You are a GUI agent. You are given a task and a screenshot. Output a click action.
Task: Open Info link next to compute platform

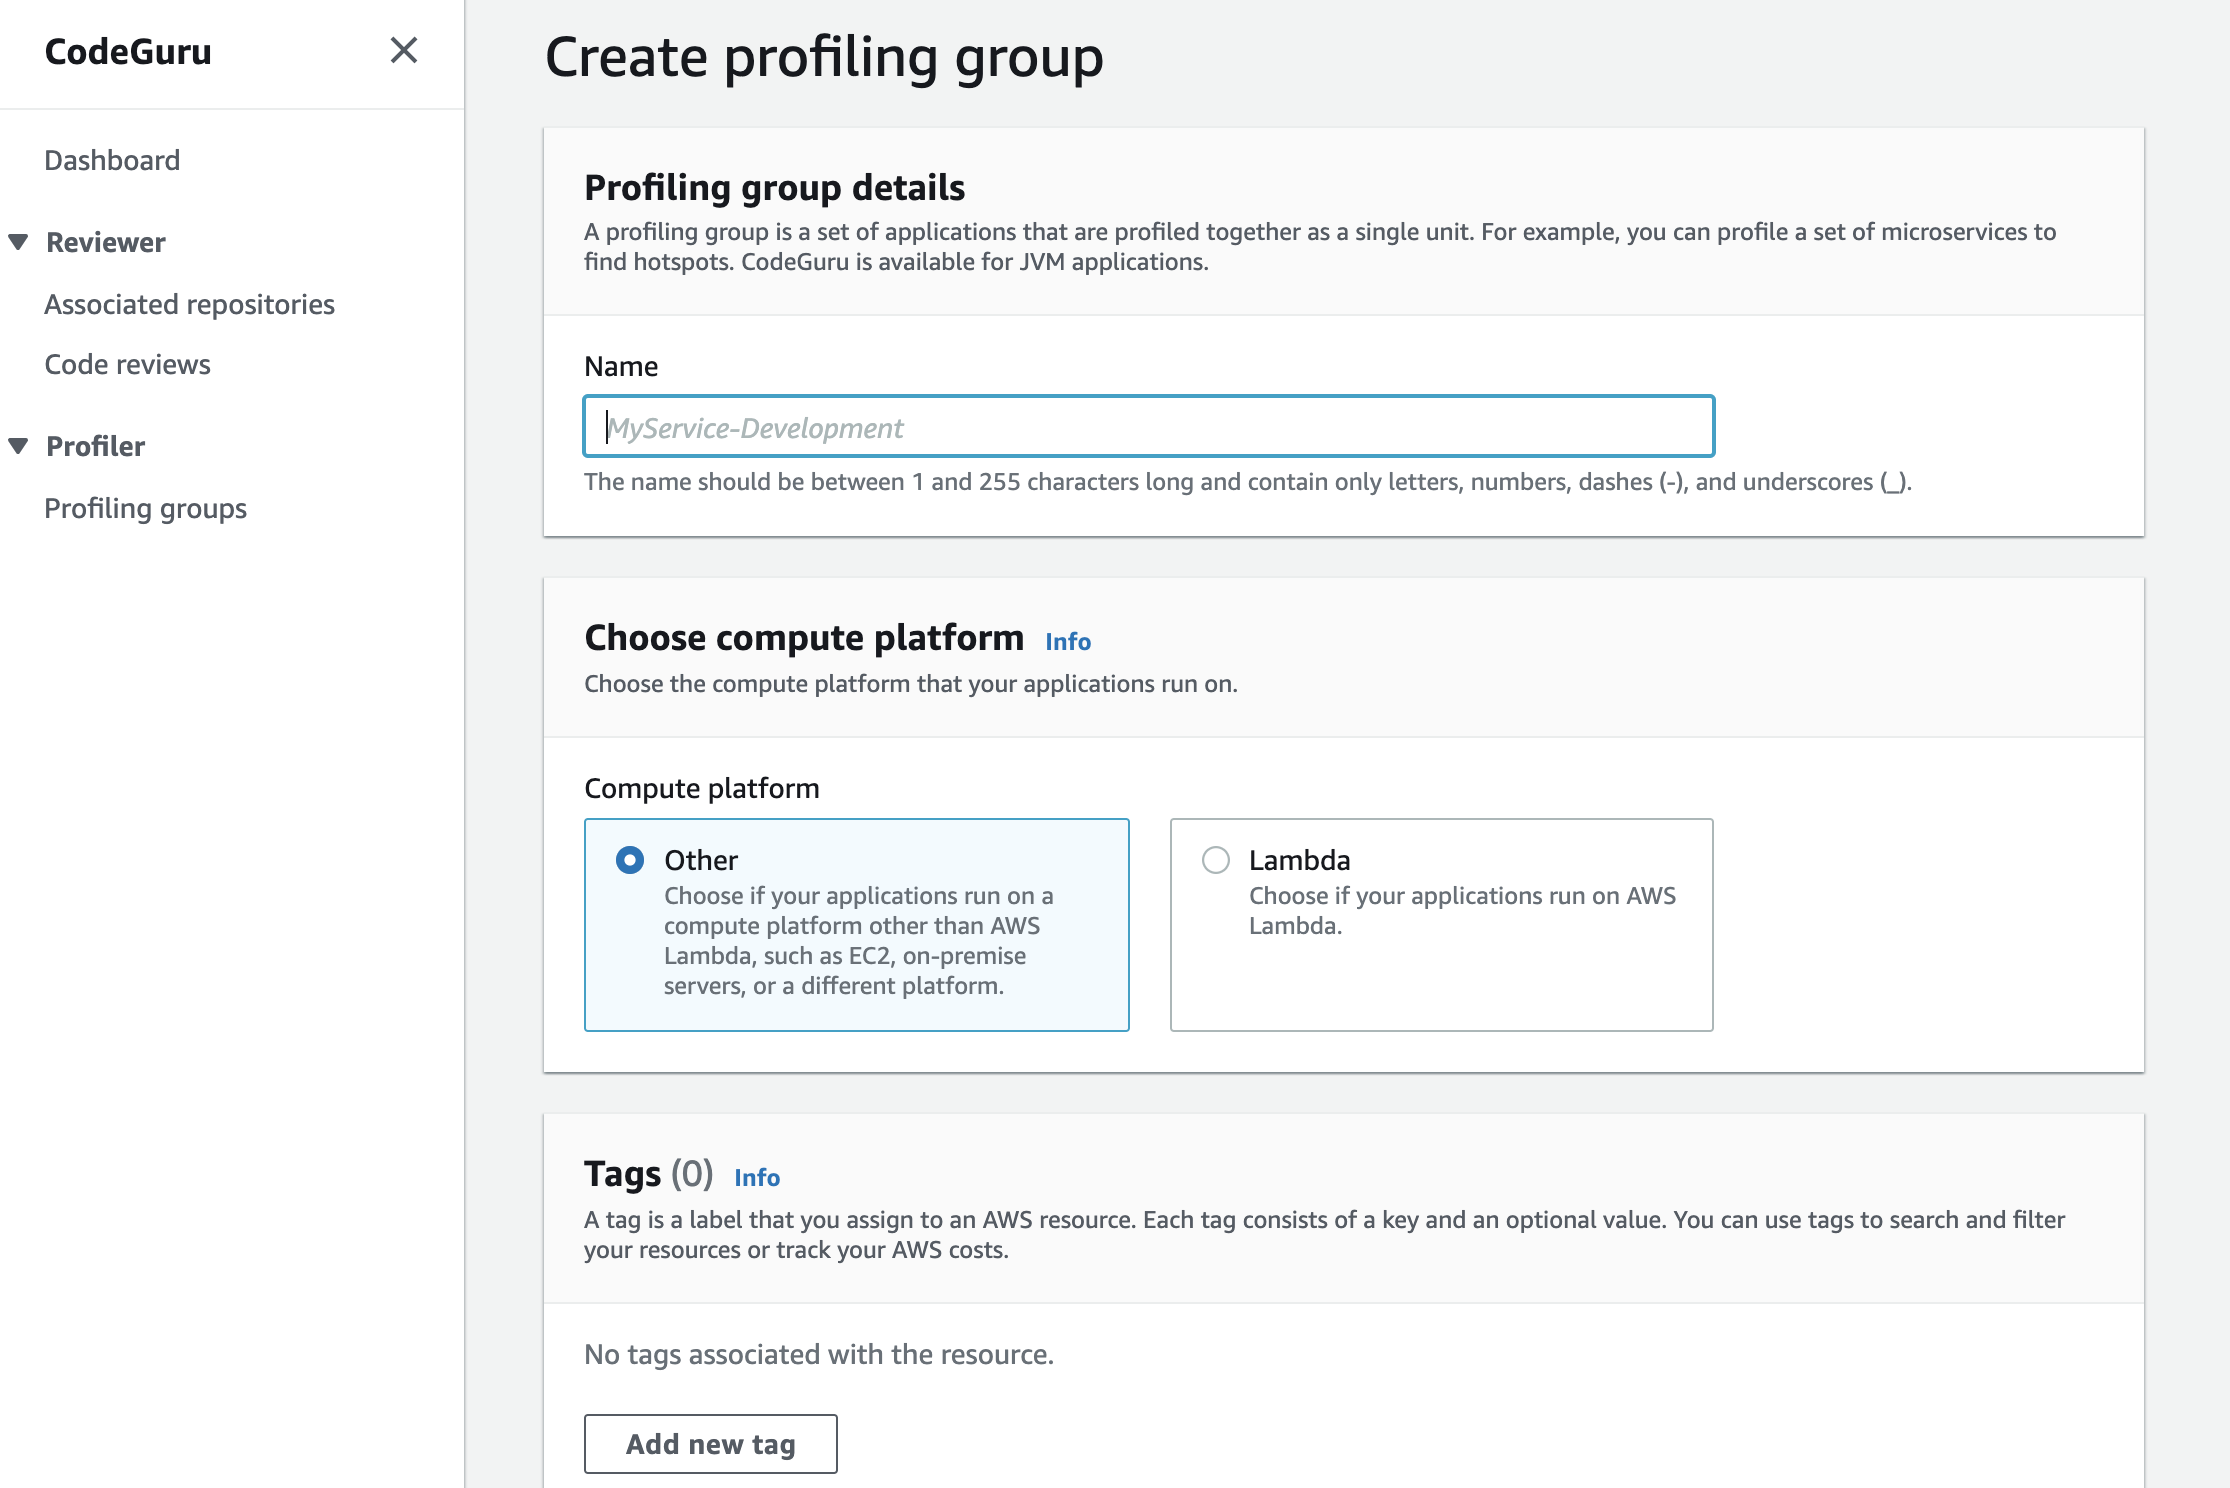(1067, 642)
